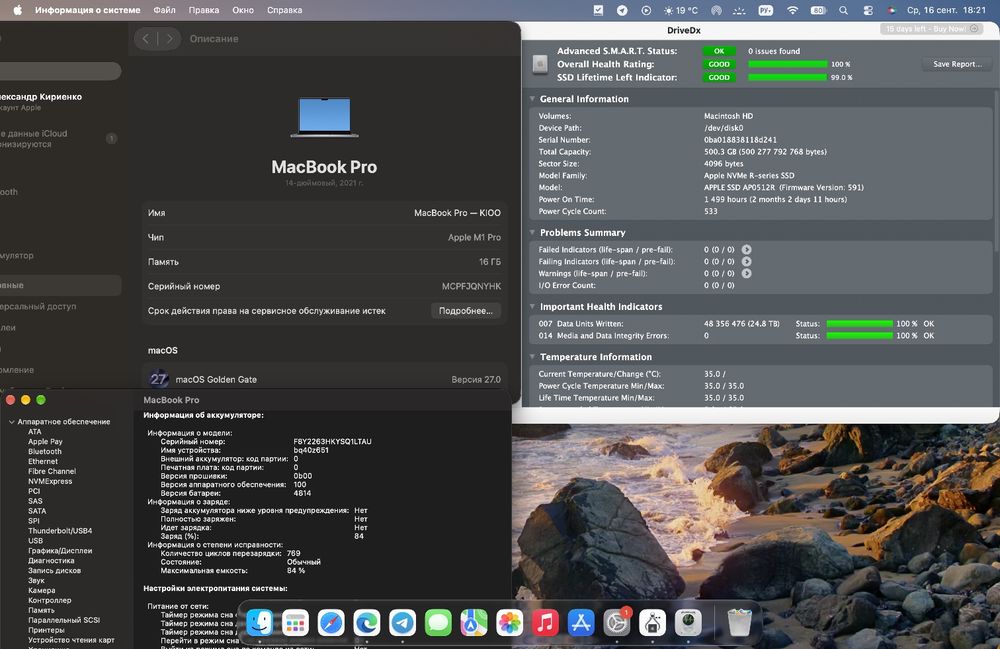Open Control Center in menu bar
Viewport: 1000px width, 649px height.
point(868,10)
